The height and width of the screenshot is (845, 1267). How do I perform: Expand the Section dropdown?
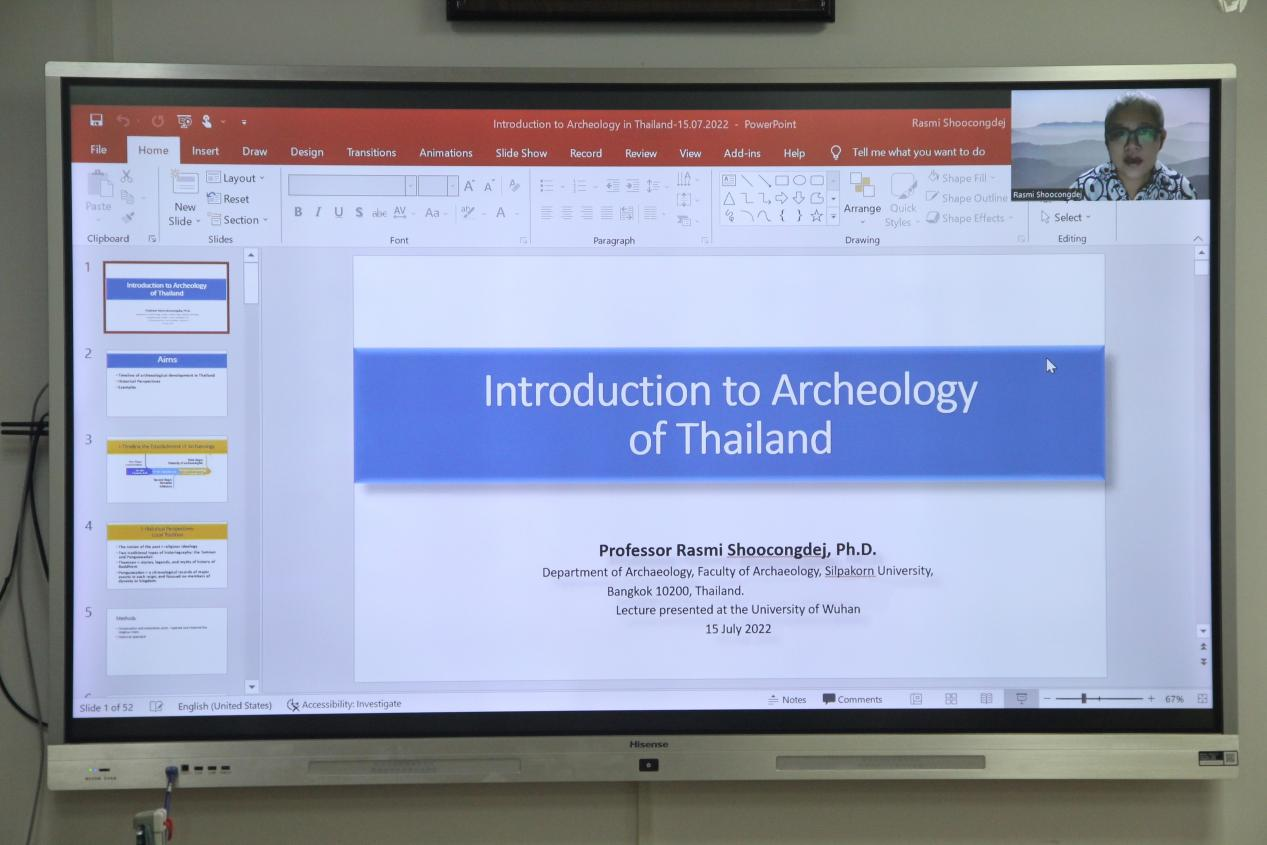[237, 220]
